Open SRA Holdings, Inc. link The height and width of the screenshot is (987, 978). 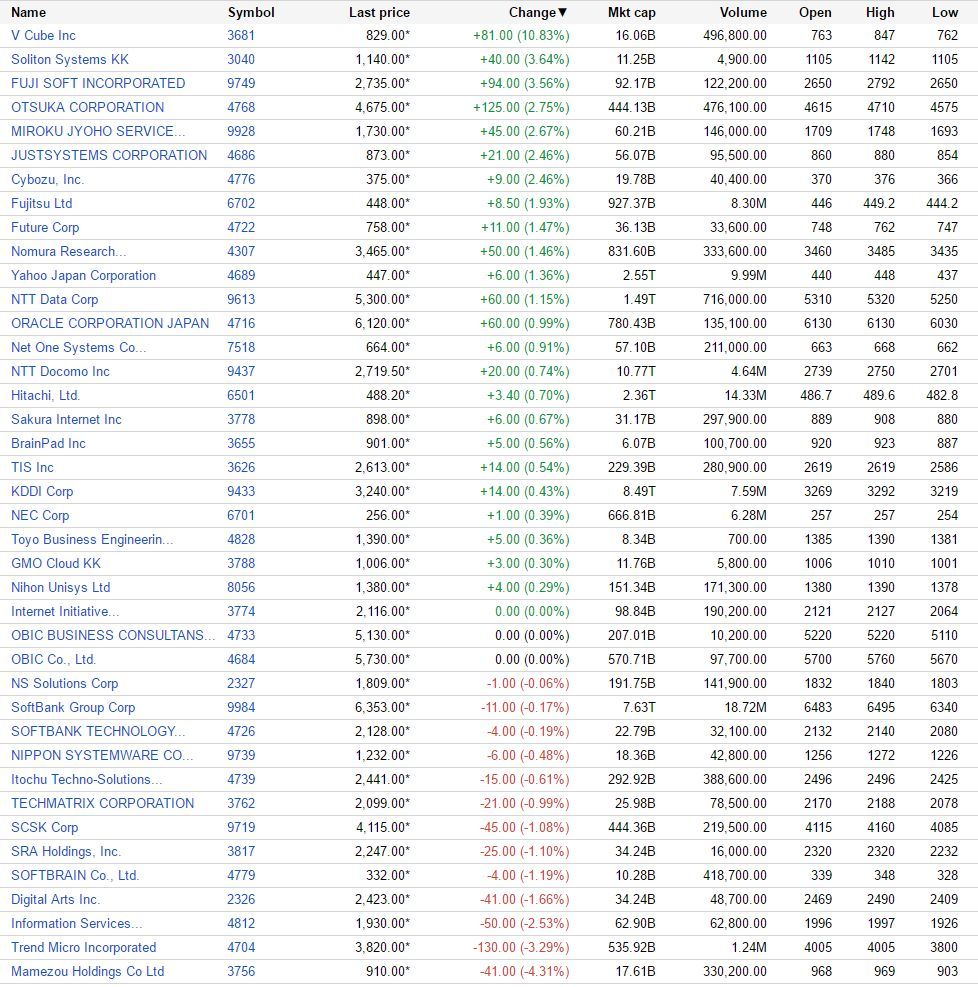(x=65, y=851)
